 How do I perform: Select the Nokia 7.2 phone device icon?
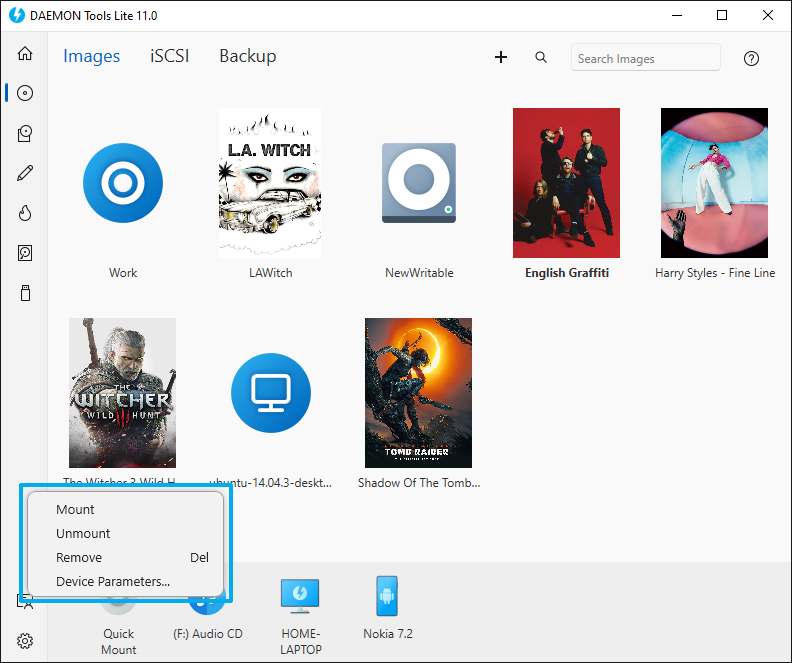[387, 596]
